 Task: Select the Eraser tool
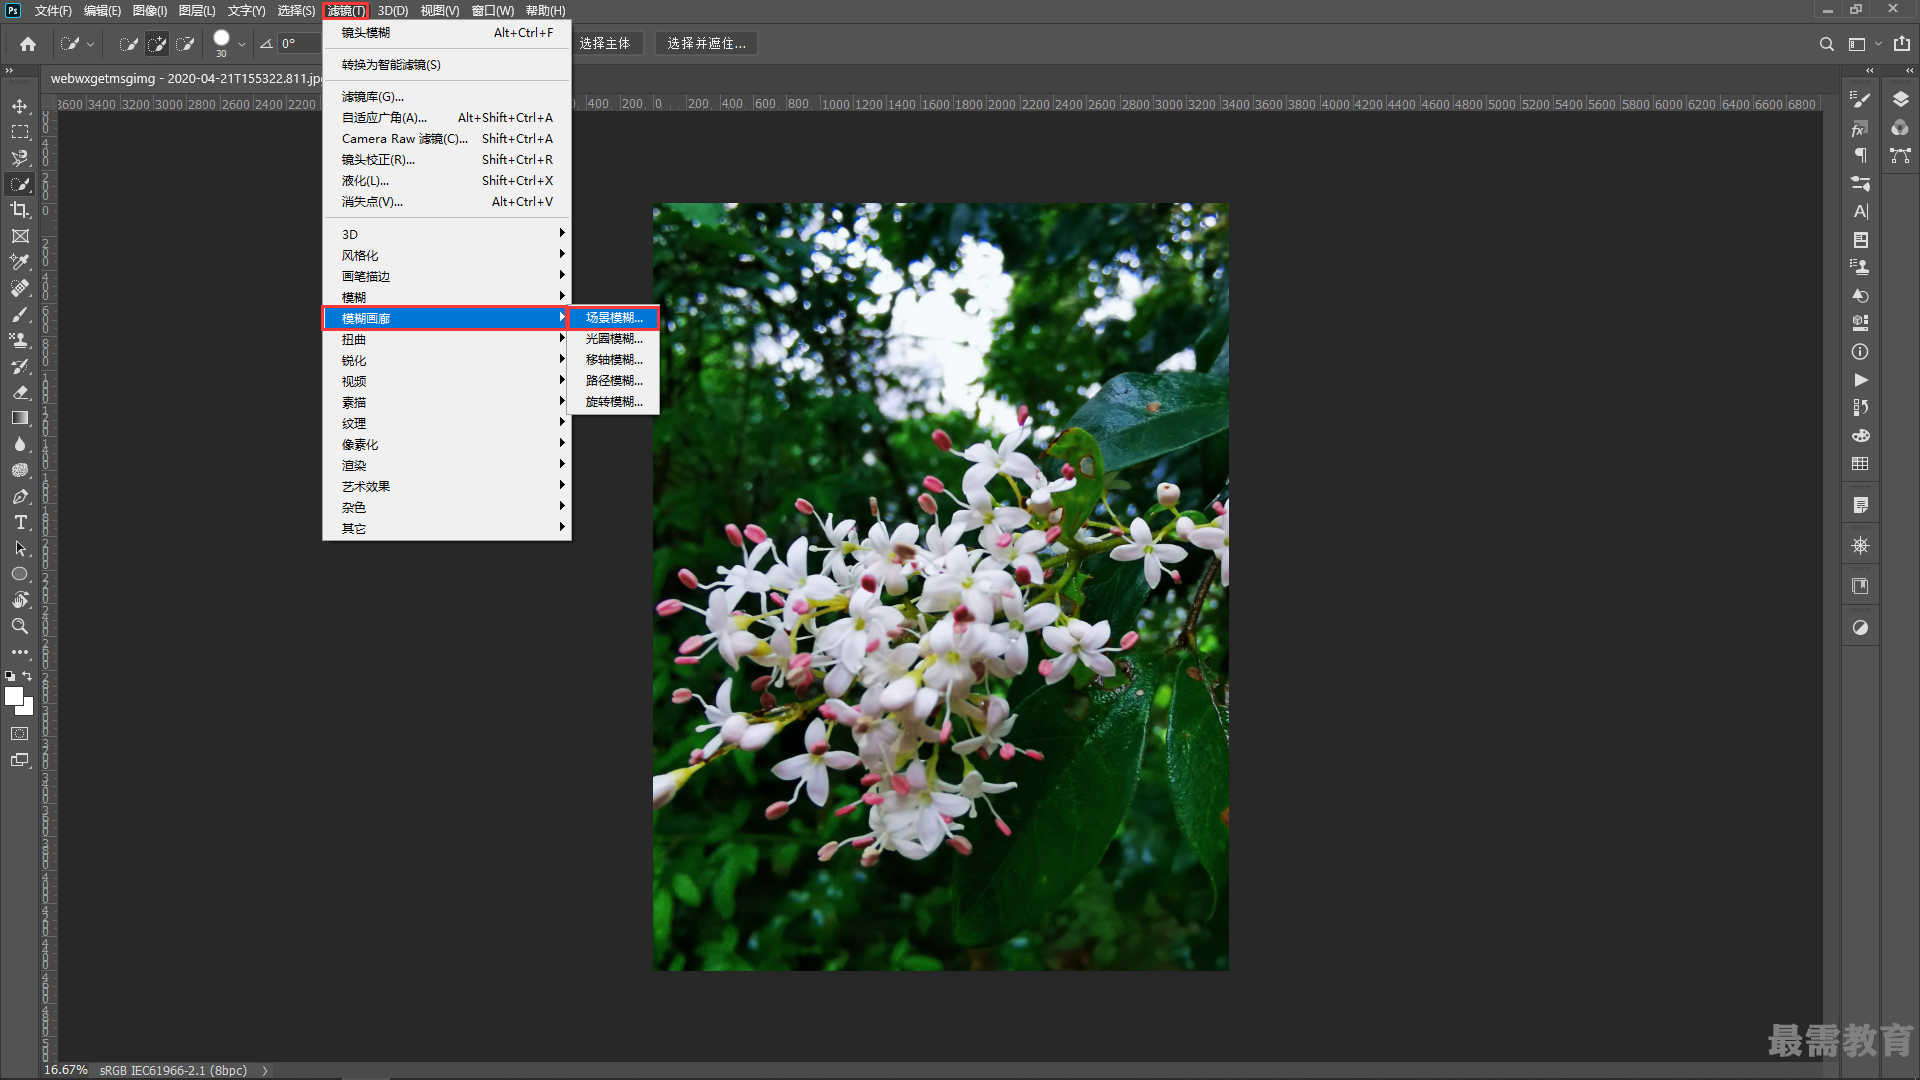click(x=20, y=392)
